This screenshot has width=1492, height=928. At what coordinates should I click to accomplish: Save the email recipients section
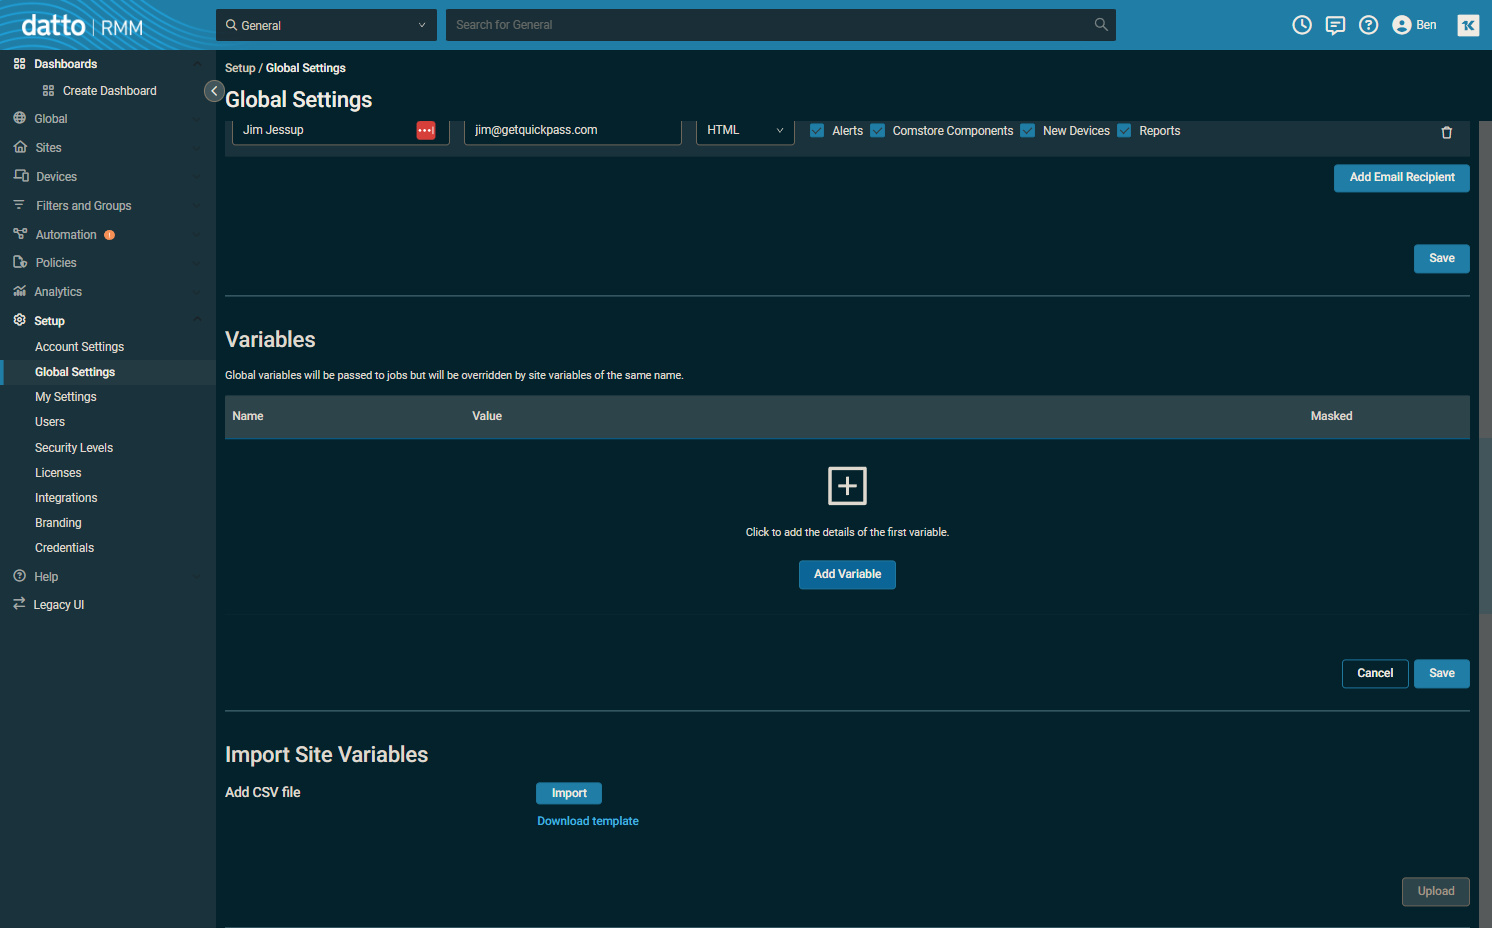pos(1442,259)
